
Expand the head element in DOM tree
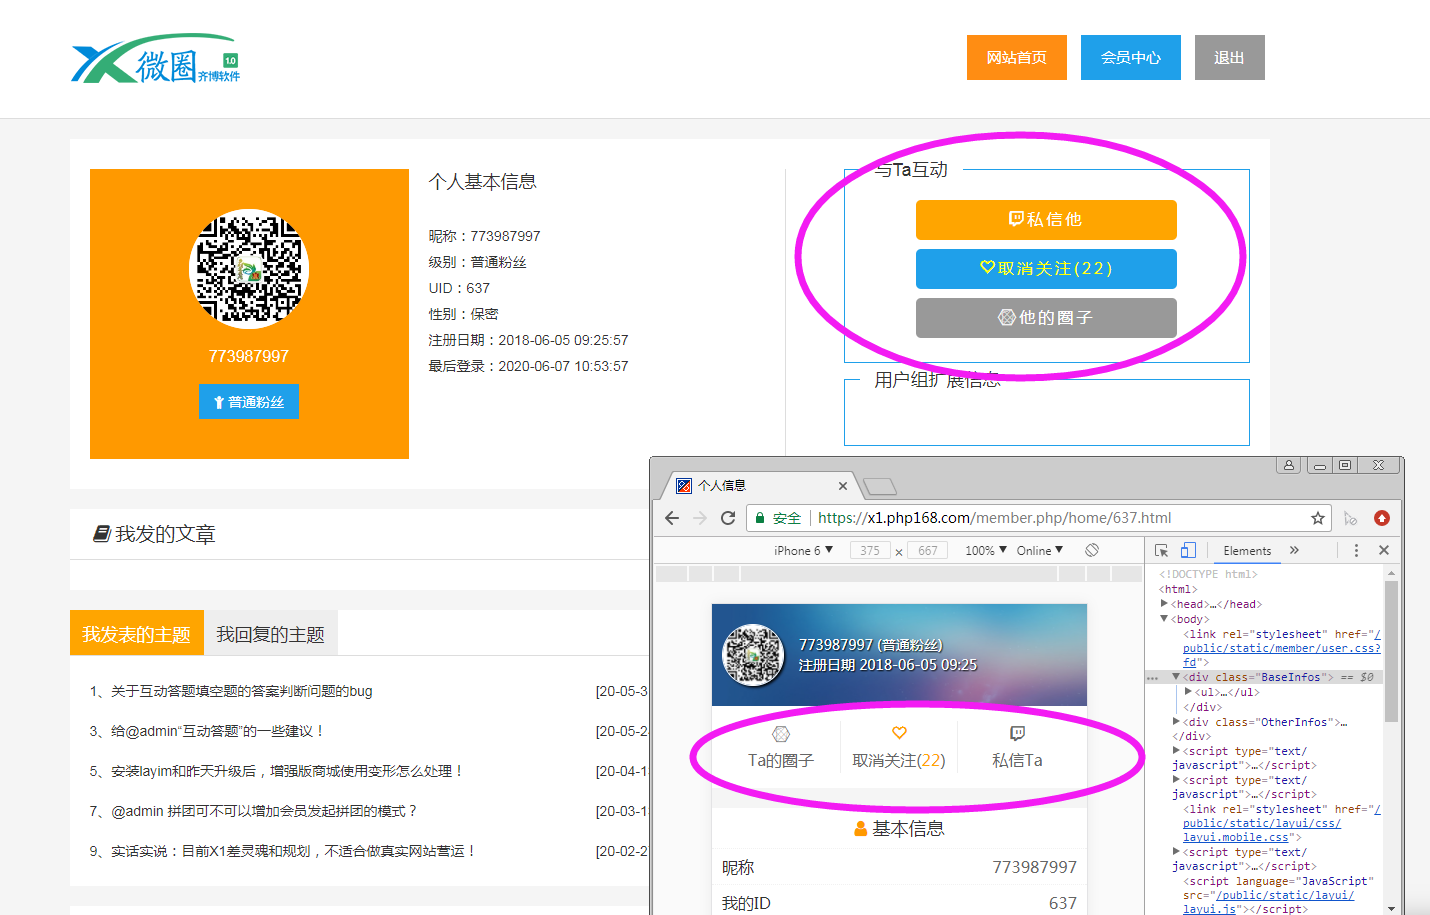1164,604
